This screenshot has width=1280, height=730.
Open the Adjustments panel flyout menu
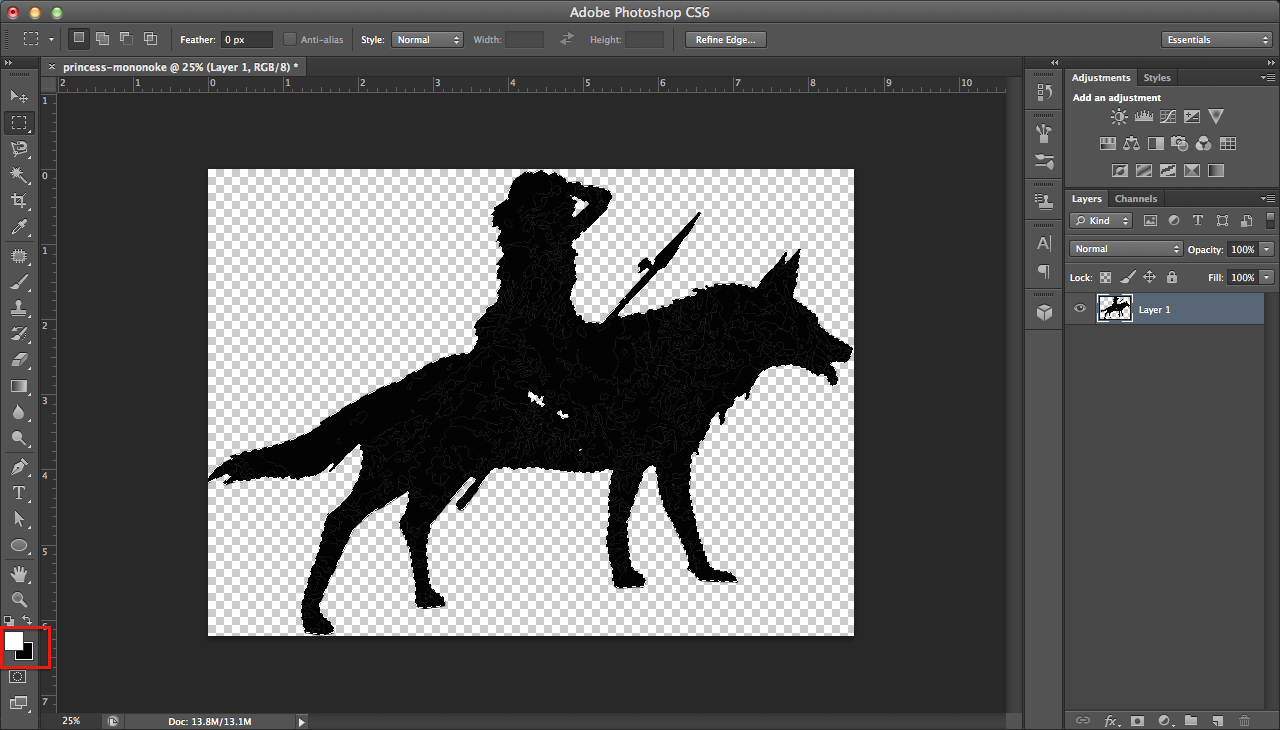pyautogui.click(x=1269, y=77)
